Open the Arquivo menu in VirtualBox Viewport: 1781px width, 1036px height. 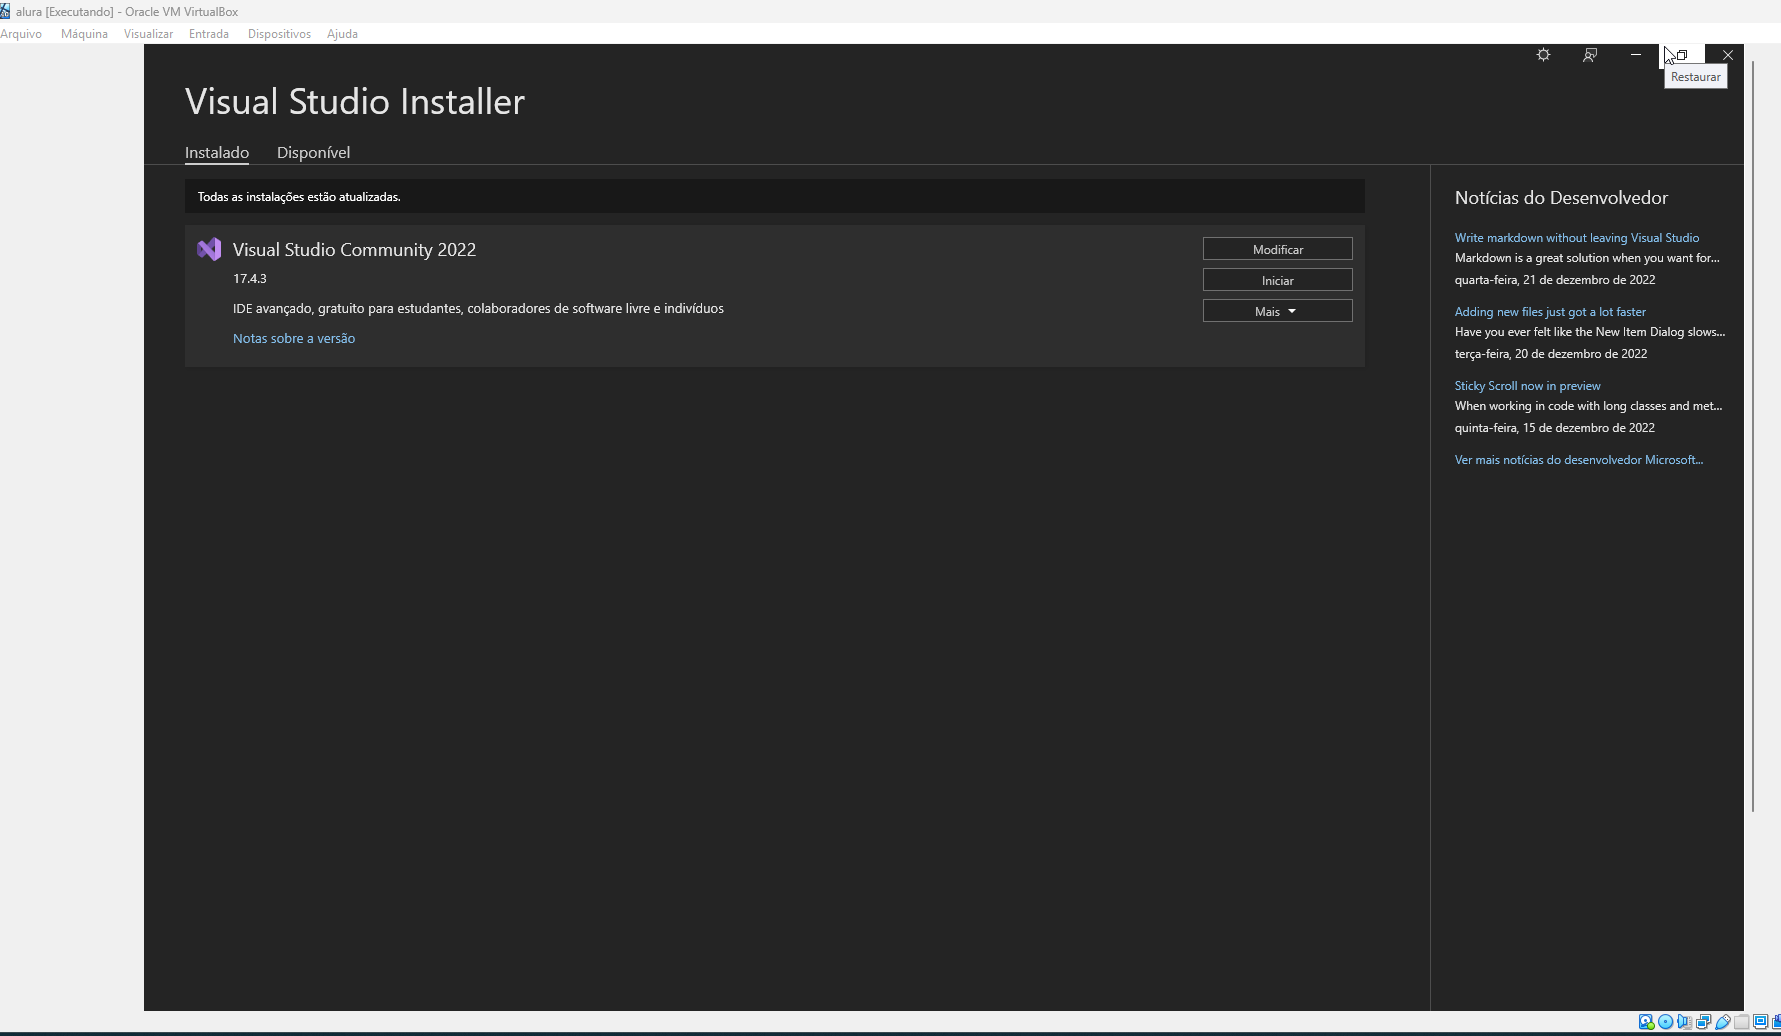tap(21, 34)
